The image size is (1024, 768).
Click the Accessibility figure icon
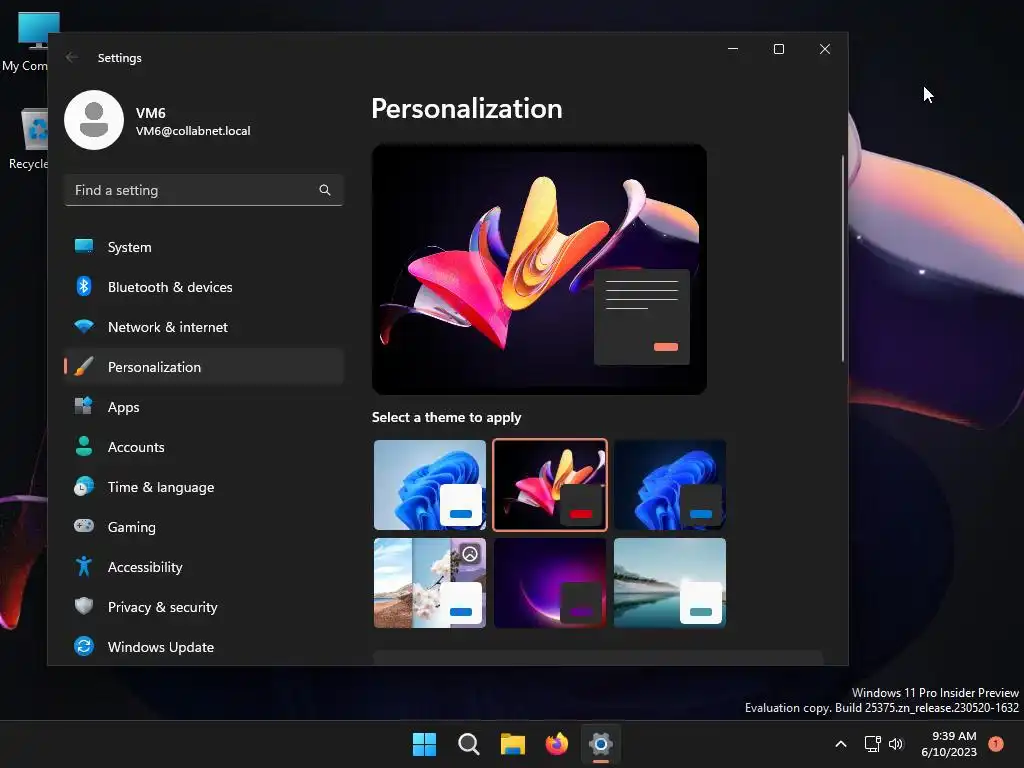tap(84, 566)
